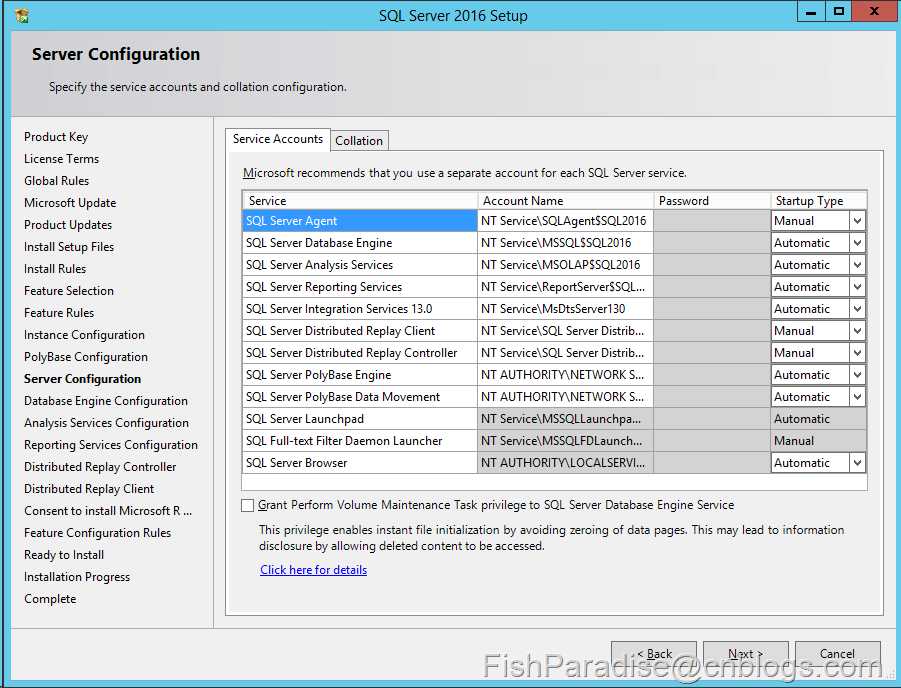This screenshot has height=688, width=901.
Task: Maximize the SQL Server 2016 Setup window
Action: click(839, 11)
